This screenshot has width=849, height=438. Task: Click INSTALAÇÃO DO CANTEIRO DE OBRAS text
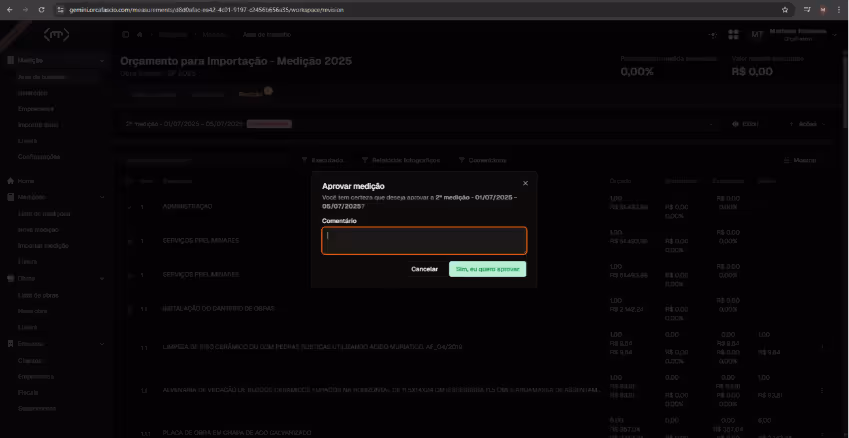tap(218, 309)
